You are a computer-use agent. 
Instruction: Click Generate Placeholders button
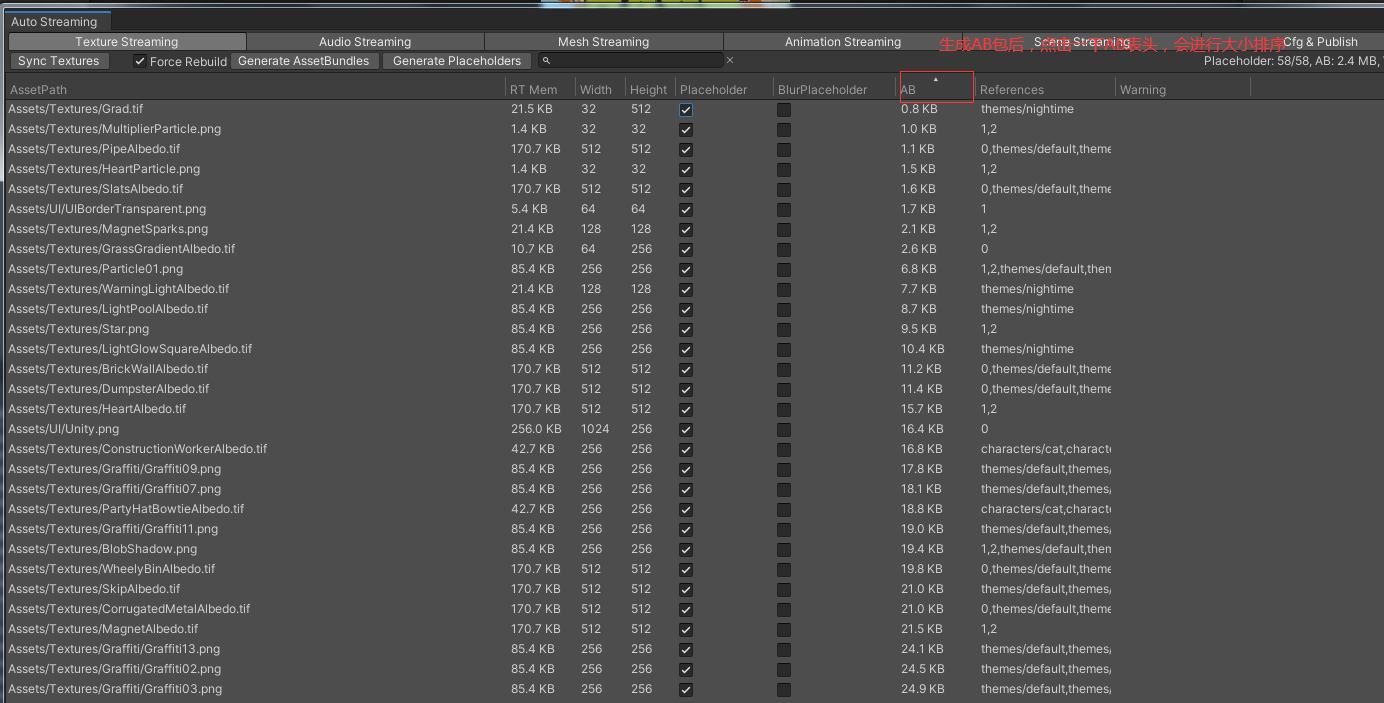click(457, 61)
